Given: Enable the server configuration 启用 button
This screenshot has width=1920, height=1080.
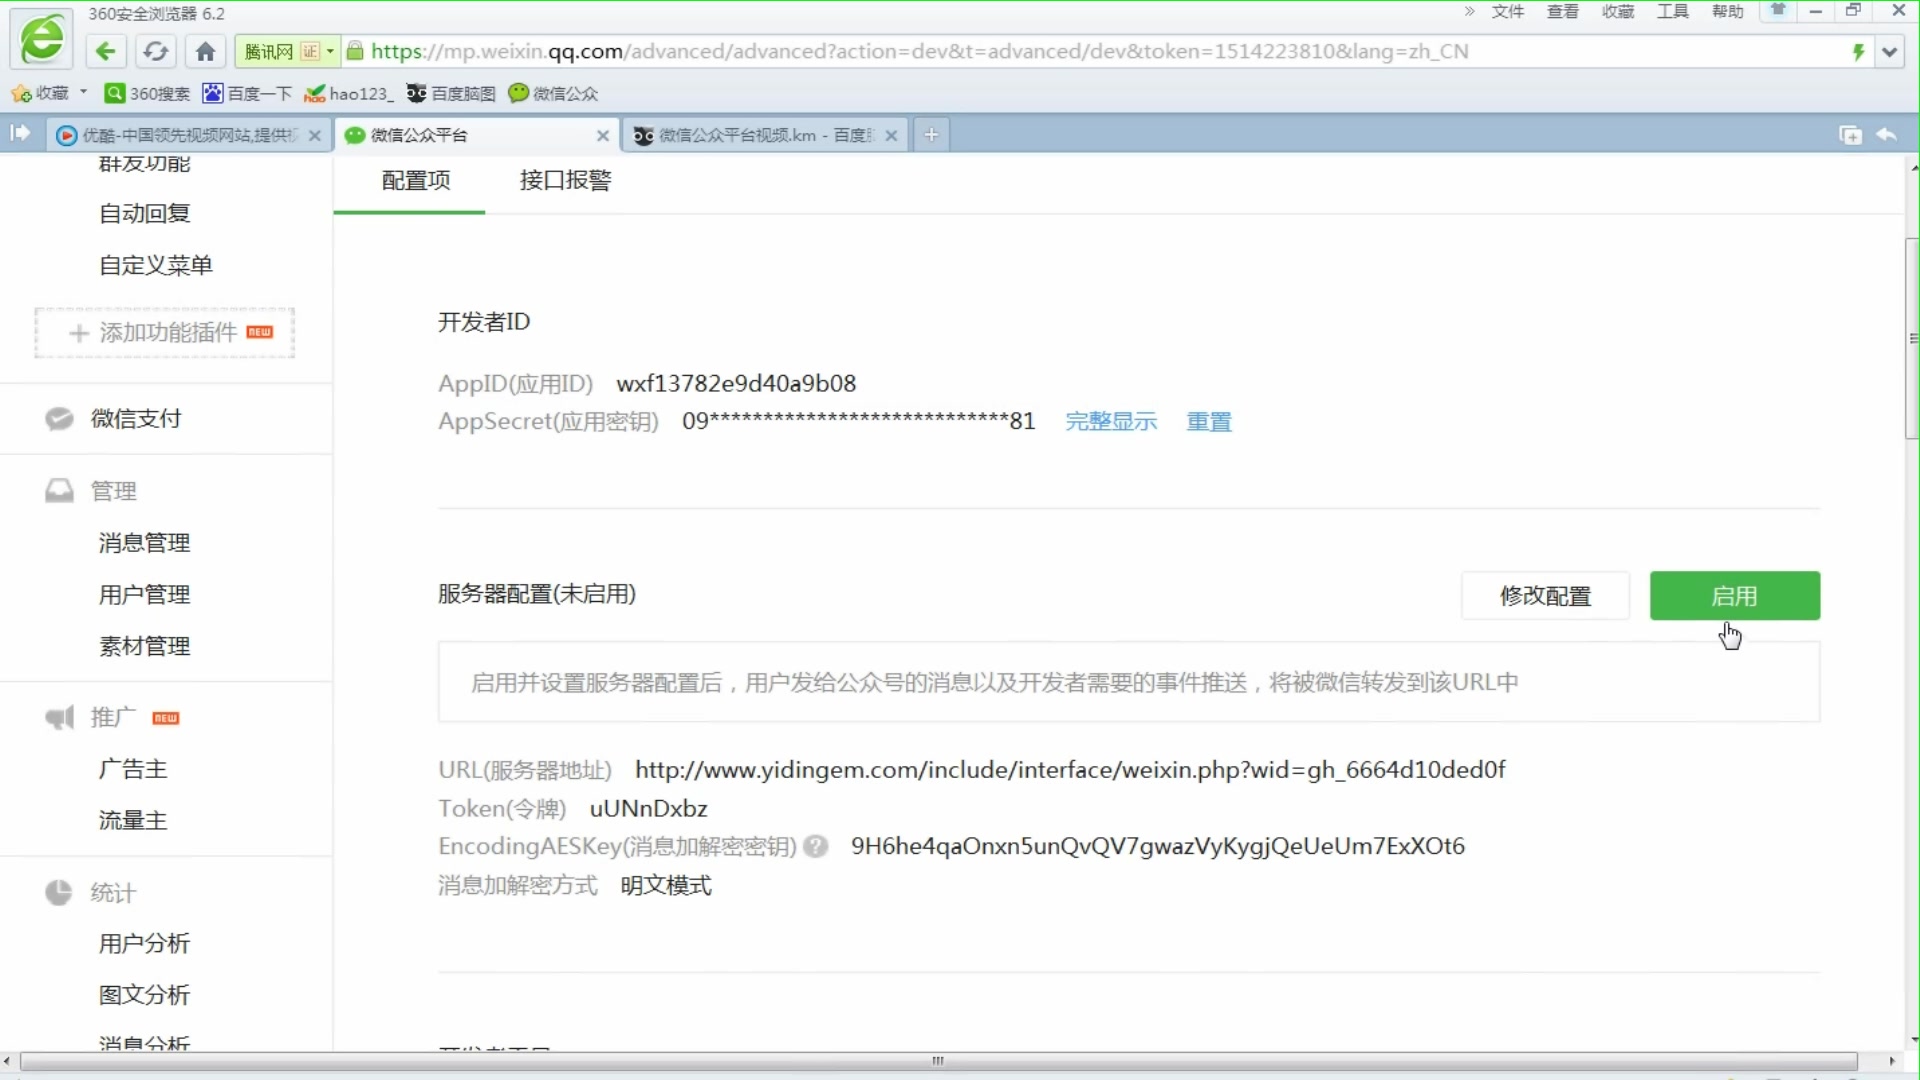Looking at the screenshot, I should pos(1734,596).
